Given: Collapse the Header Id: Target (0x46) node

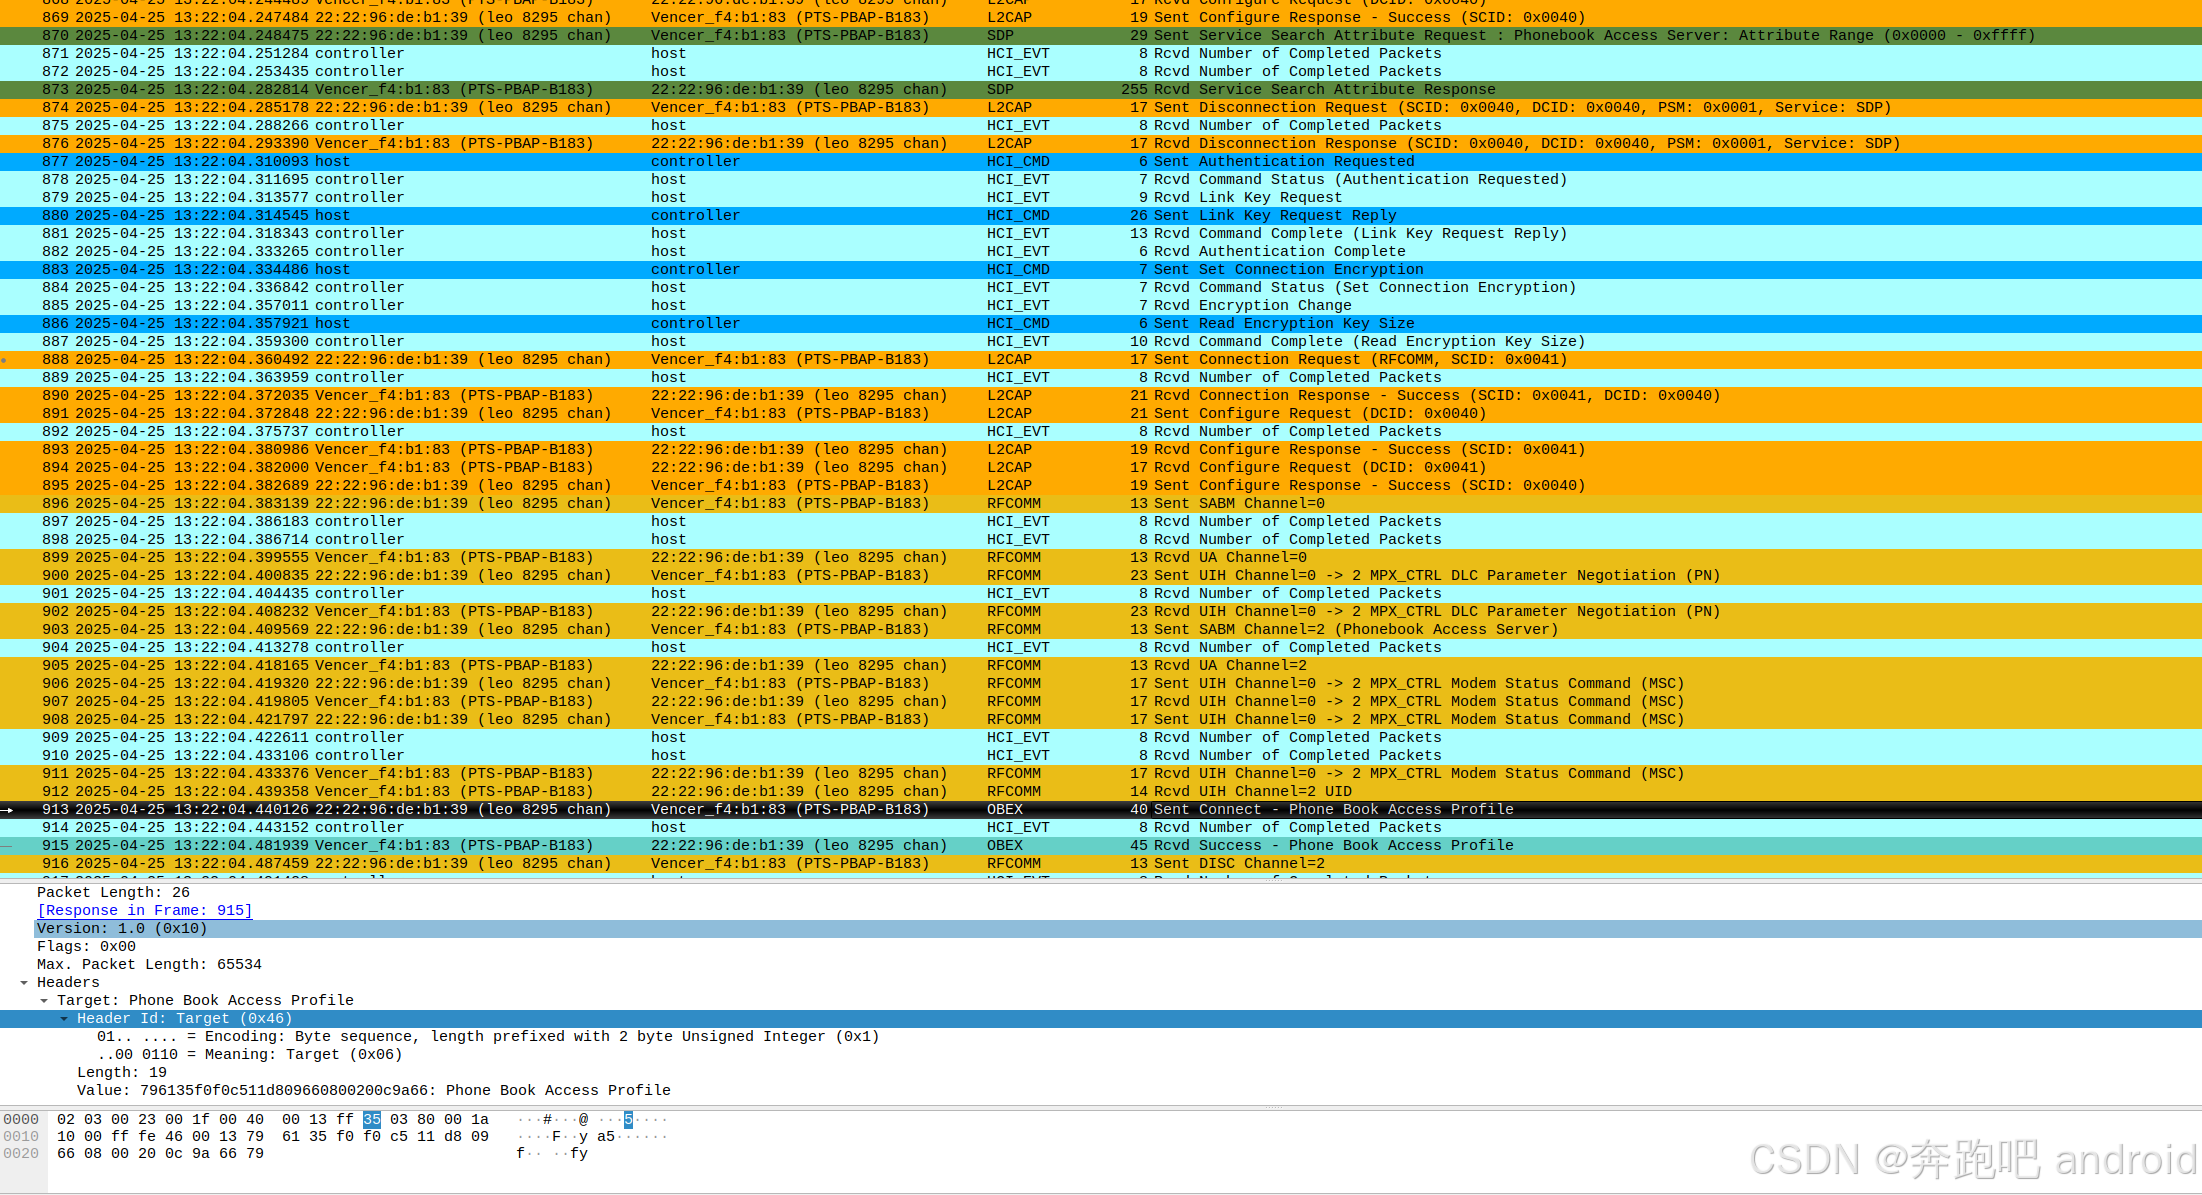Looking at the screenshot, I should [64, 1019].
